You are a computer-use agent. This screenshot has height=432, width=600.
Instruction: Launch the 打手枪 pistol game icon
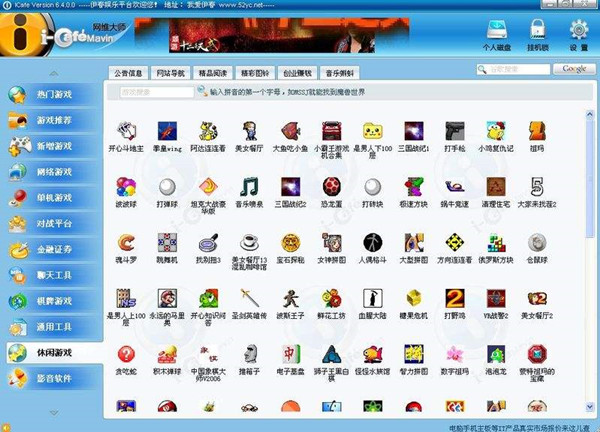click(455, 132)
